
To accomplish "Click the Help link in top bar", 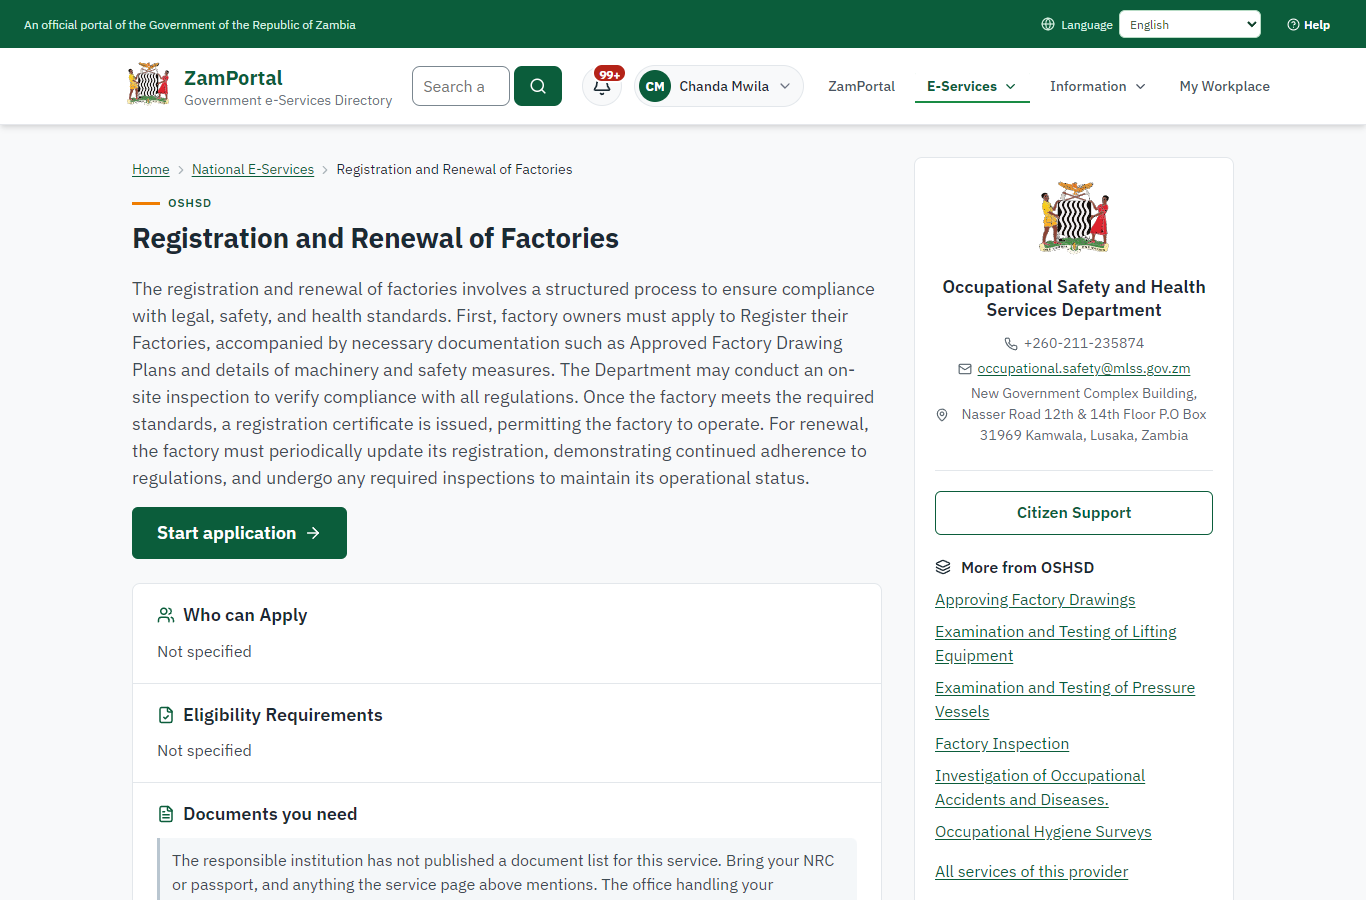I will pos(1309,24).
